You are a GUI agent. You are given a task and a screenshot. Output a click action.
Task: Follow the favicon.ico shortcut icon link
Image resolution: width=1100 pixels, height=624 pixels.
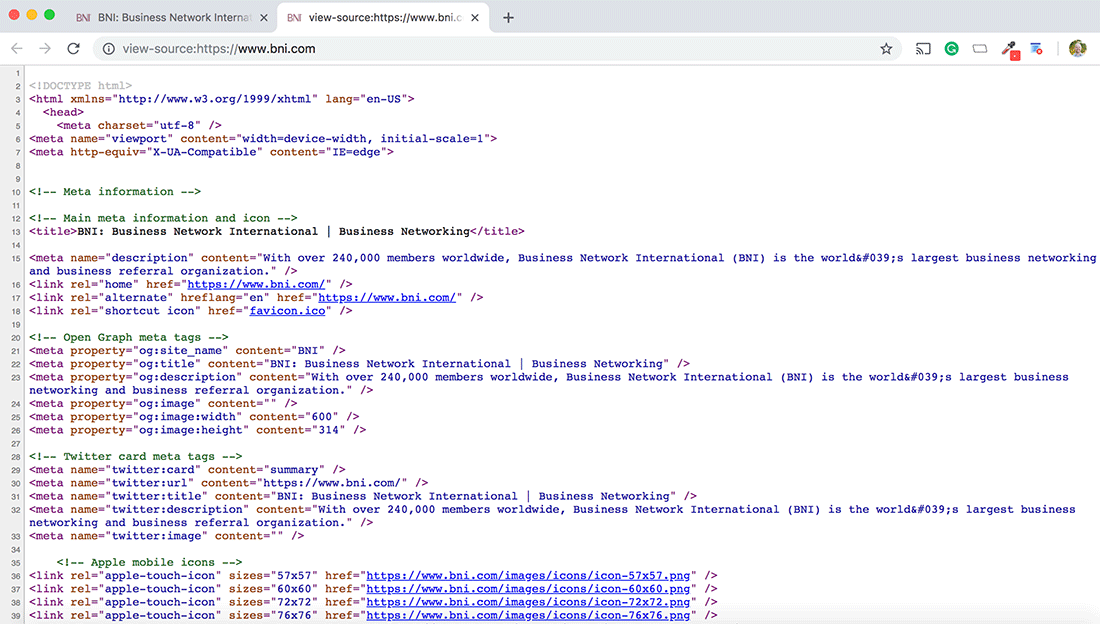[x=288, y=310]
